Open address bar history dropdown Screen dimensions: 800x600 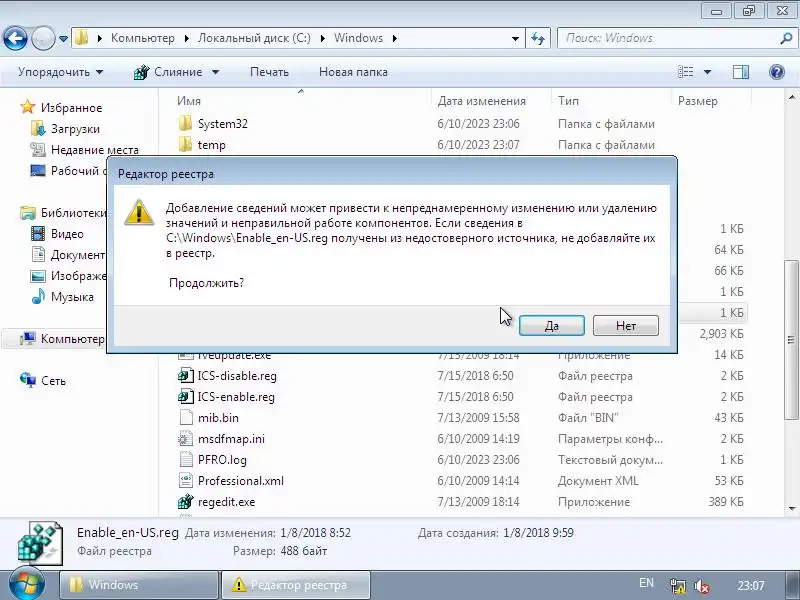515,38
